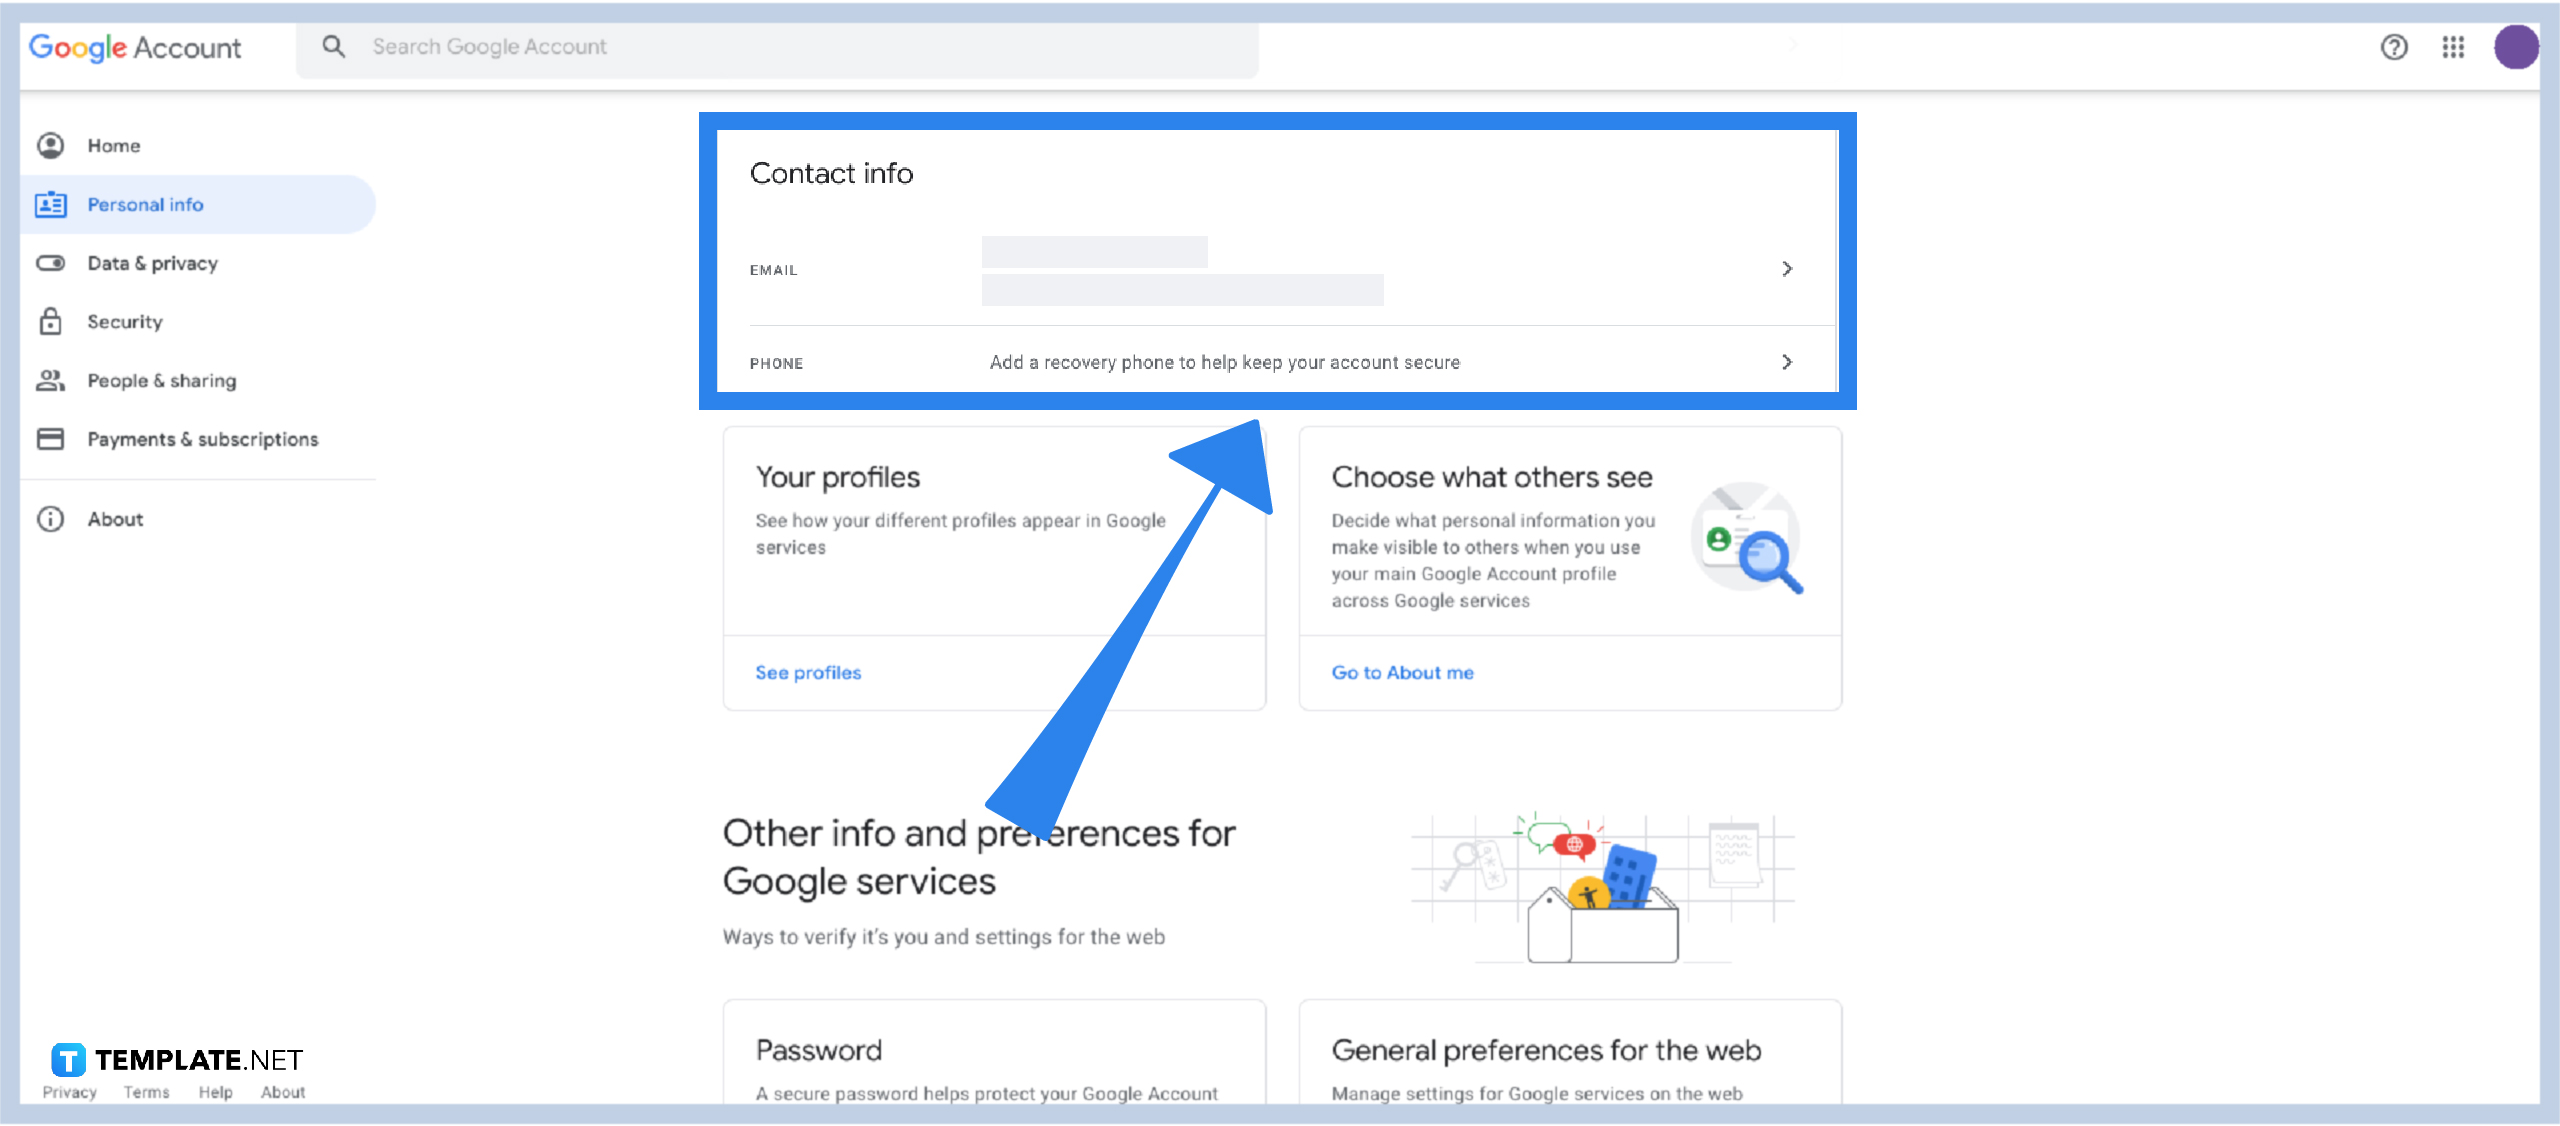Viewport: 2560px width, 1126px height.
Task: Click the Help question mark icon
Action: [2393, 47]
